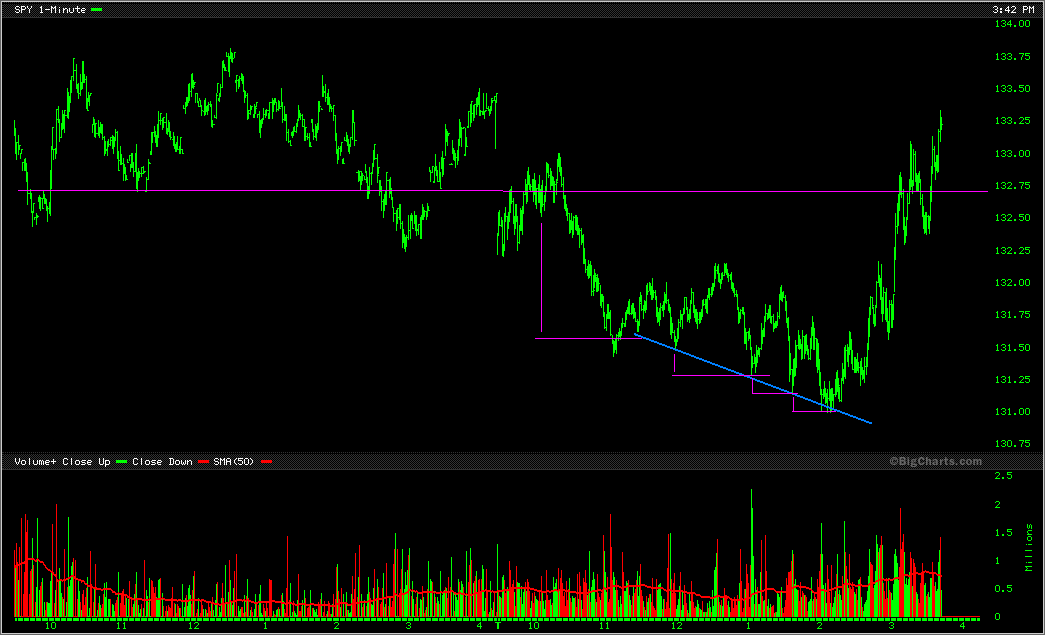Click the 3:42 PM timestamp
1045x635 pixels.
1013,9
